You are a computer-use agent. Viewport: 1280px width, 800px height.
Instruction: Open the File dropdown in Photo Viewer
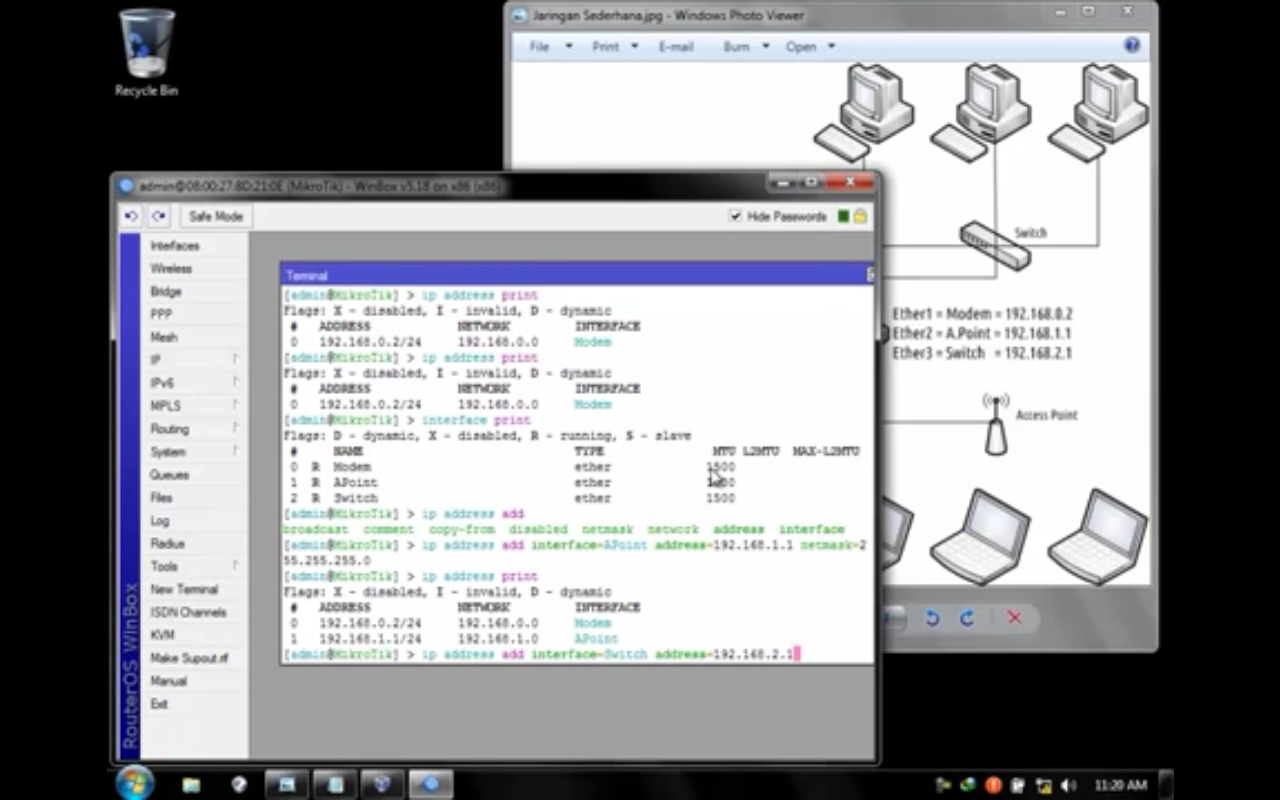pos(551,46)
